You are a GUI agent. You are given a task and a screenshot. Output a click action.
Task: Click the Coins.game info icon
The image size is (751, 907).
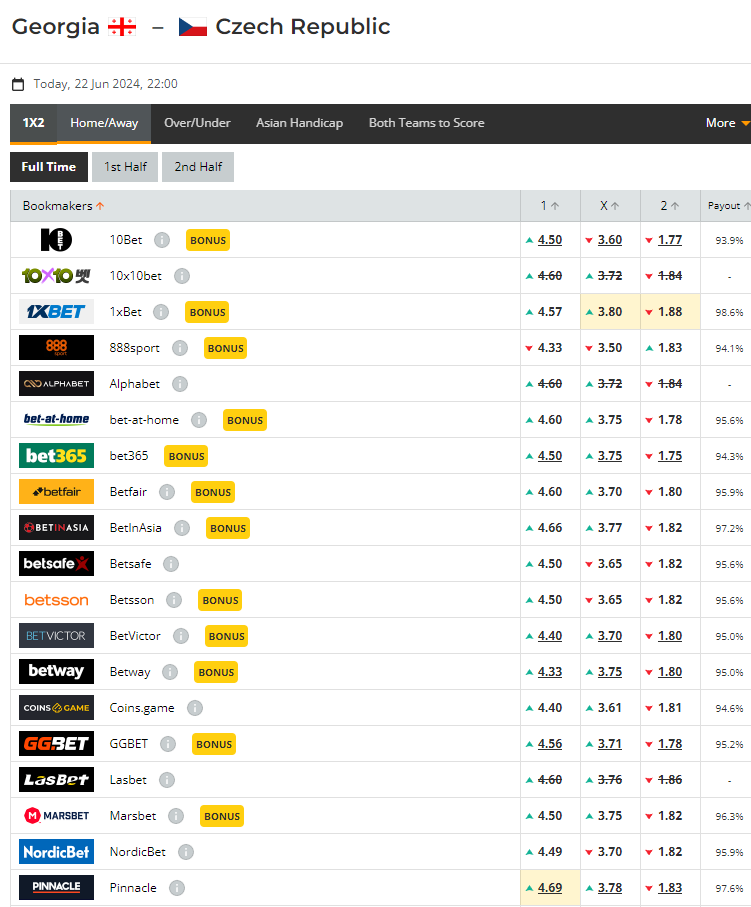(x=195, y=708)
